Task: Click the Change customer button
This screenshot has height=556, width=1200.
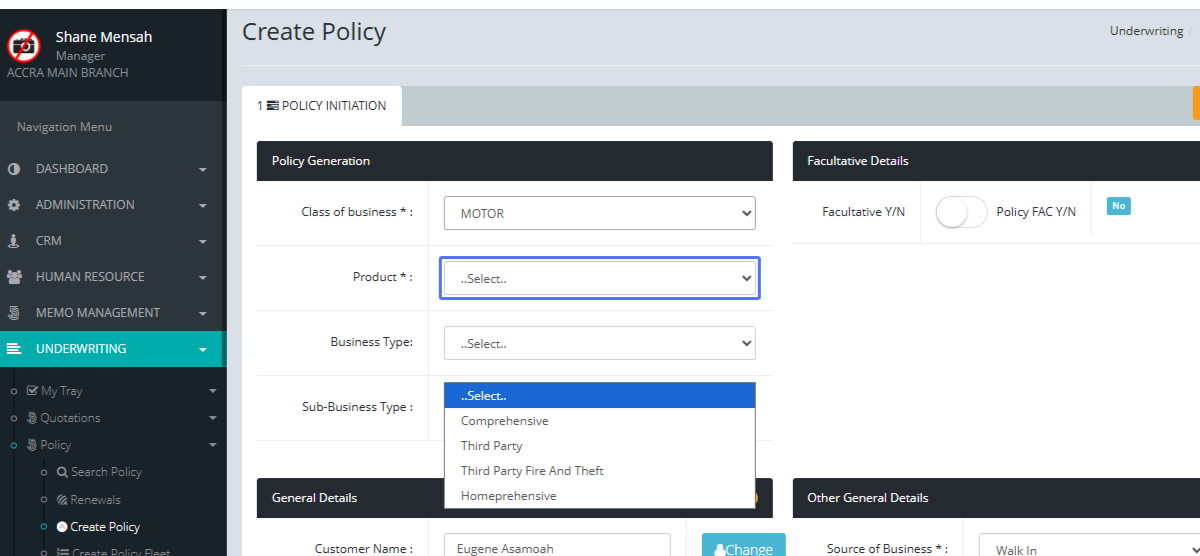Action: [x=743, y=548]
